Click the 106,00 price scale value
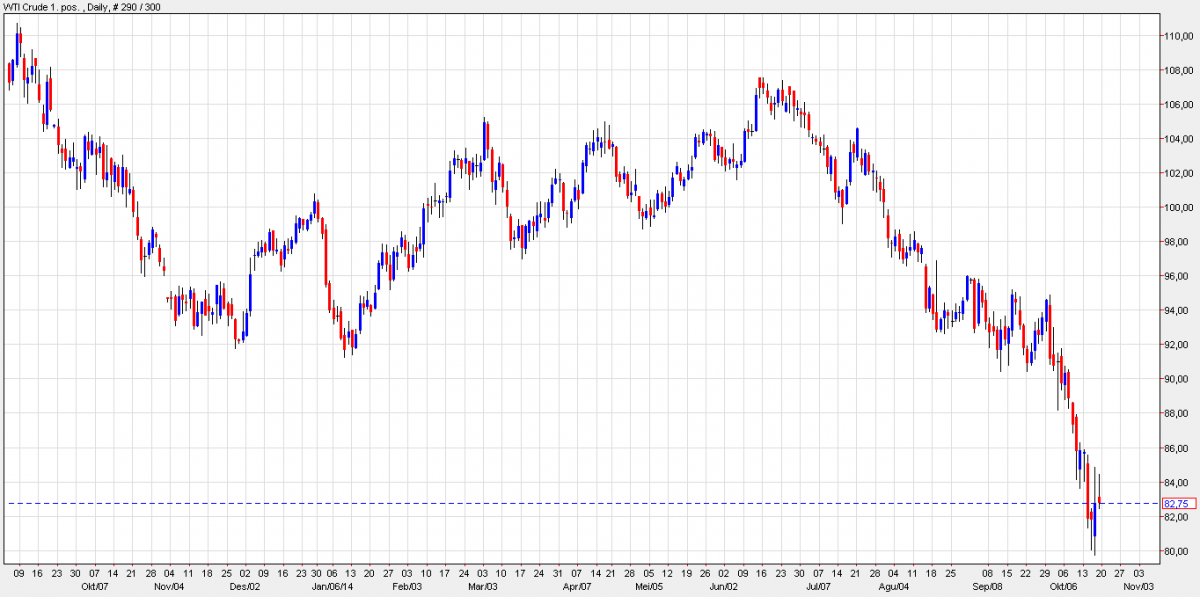Image resolution: width=1200 pixels, height=597 pixels. tap(1176, 105)
